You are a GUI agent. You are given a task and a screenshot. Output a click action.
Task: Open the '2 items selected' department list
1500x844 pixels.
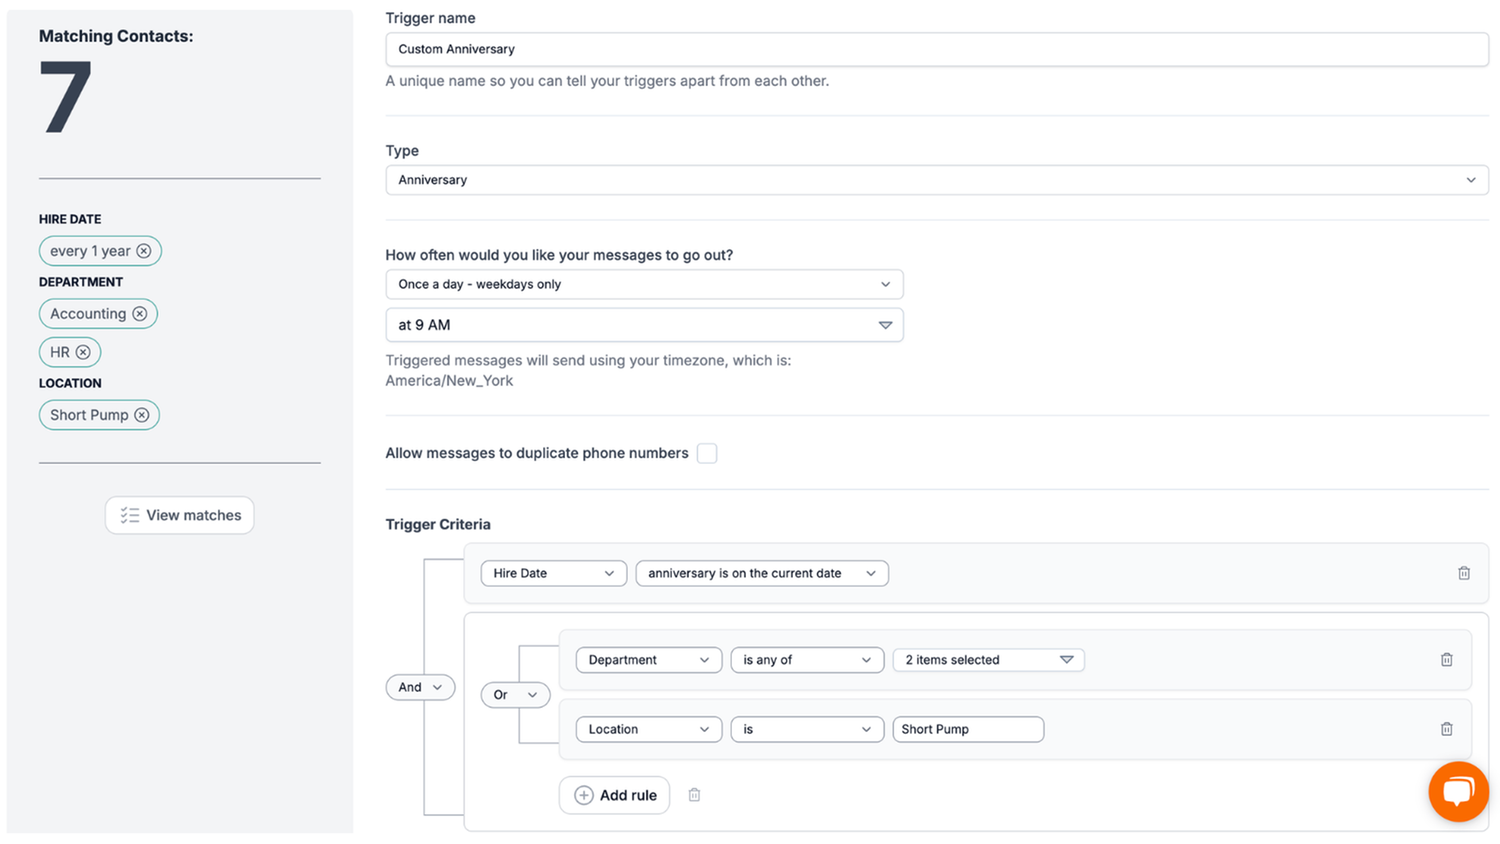point(988,660)
